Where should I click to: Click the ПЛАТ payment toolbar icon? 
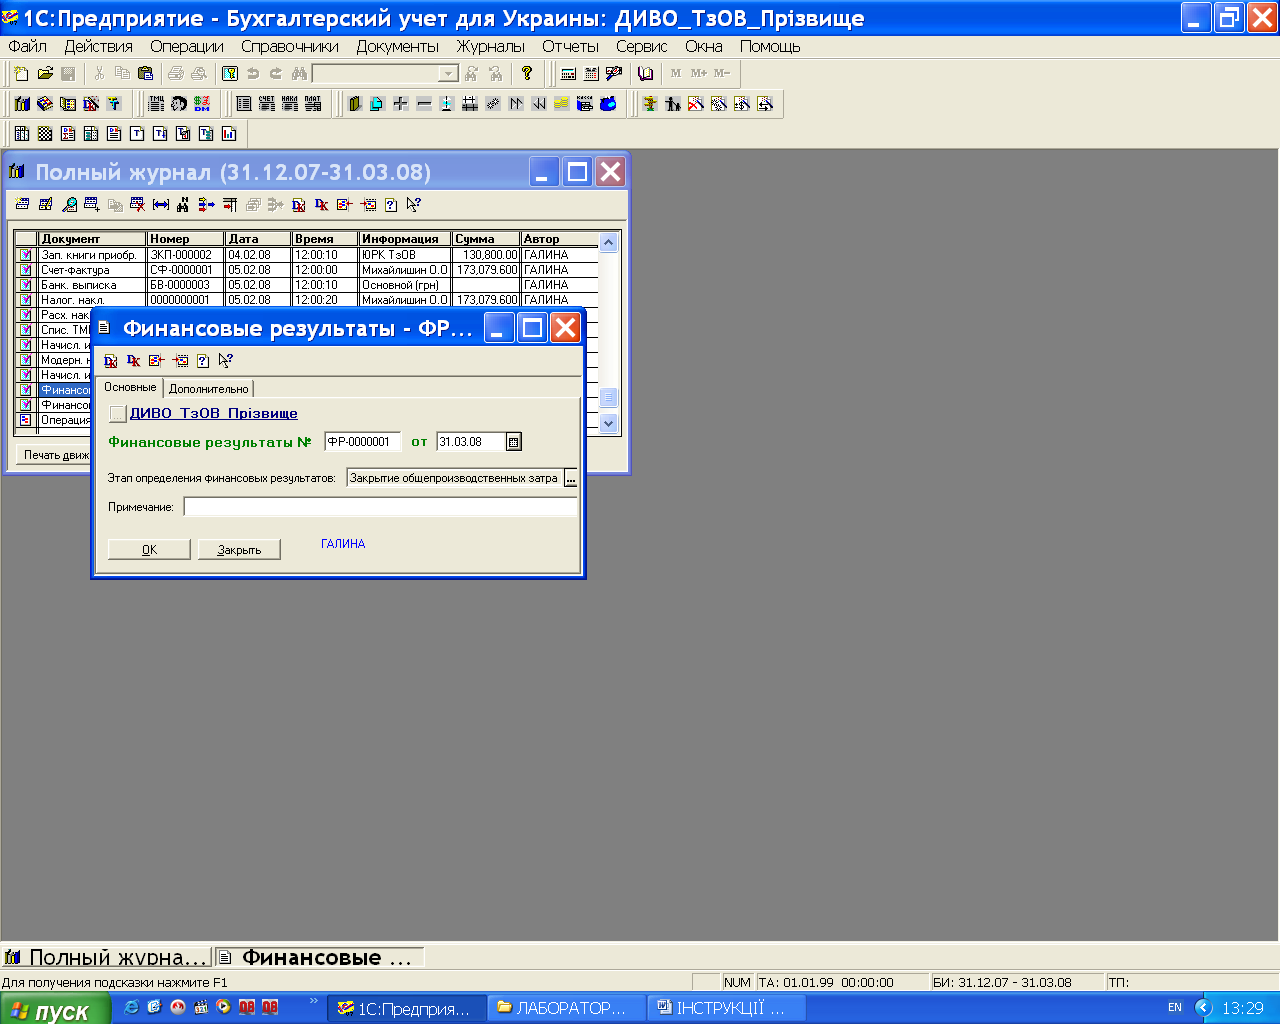tap(313, 103)
